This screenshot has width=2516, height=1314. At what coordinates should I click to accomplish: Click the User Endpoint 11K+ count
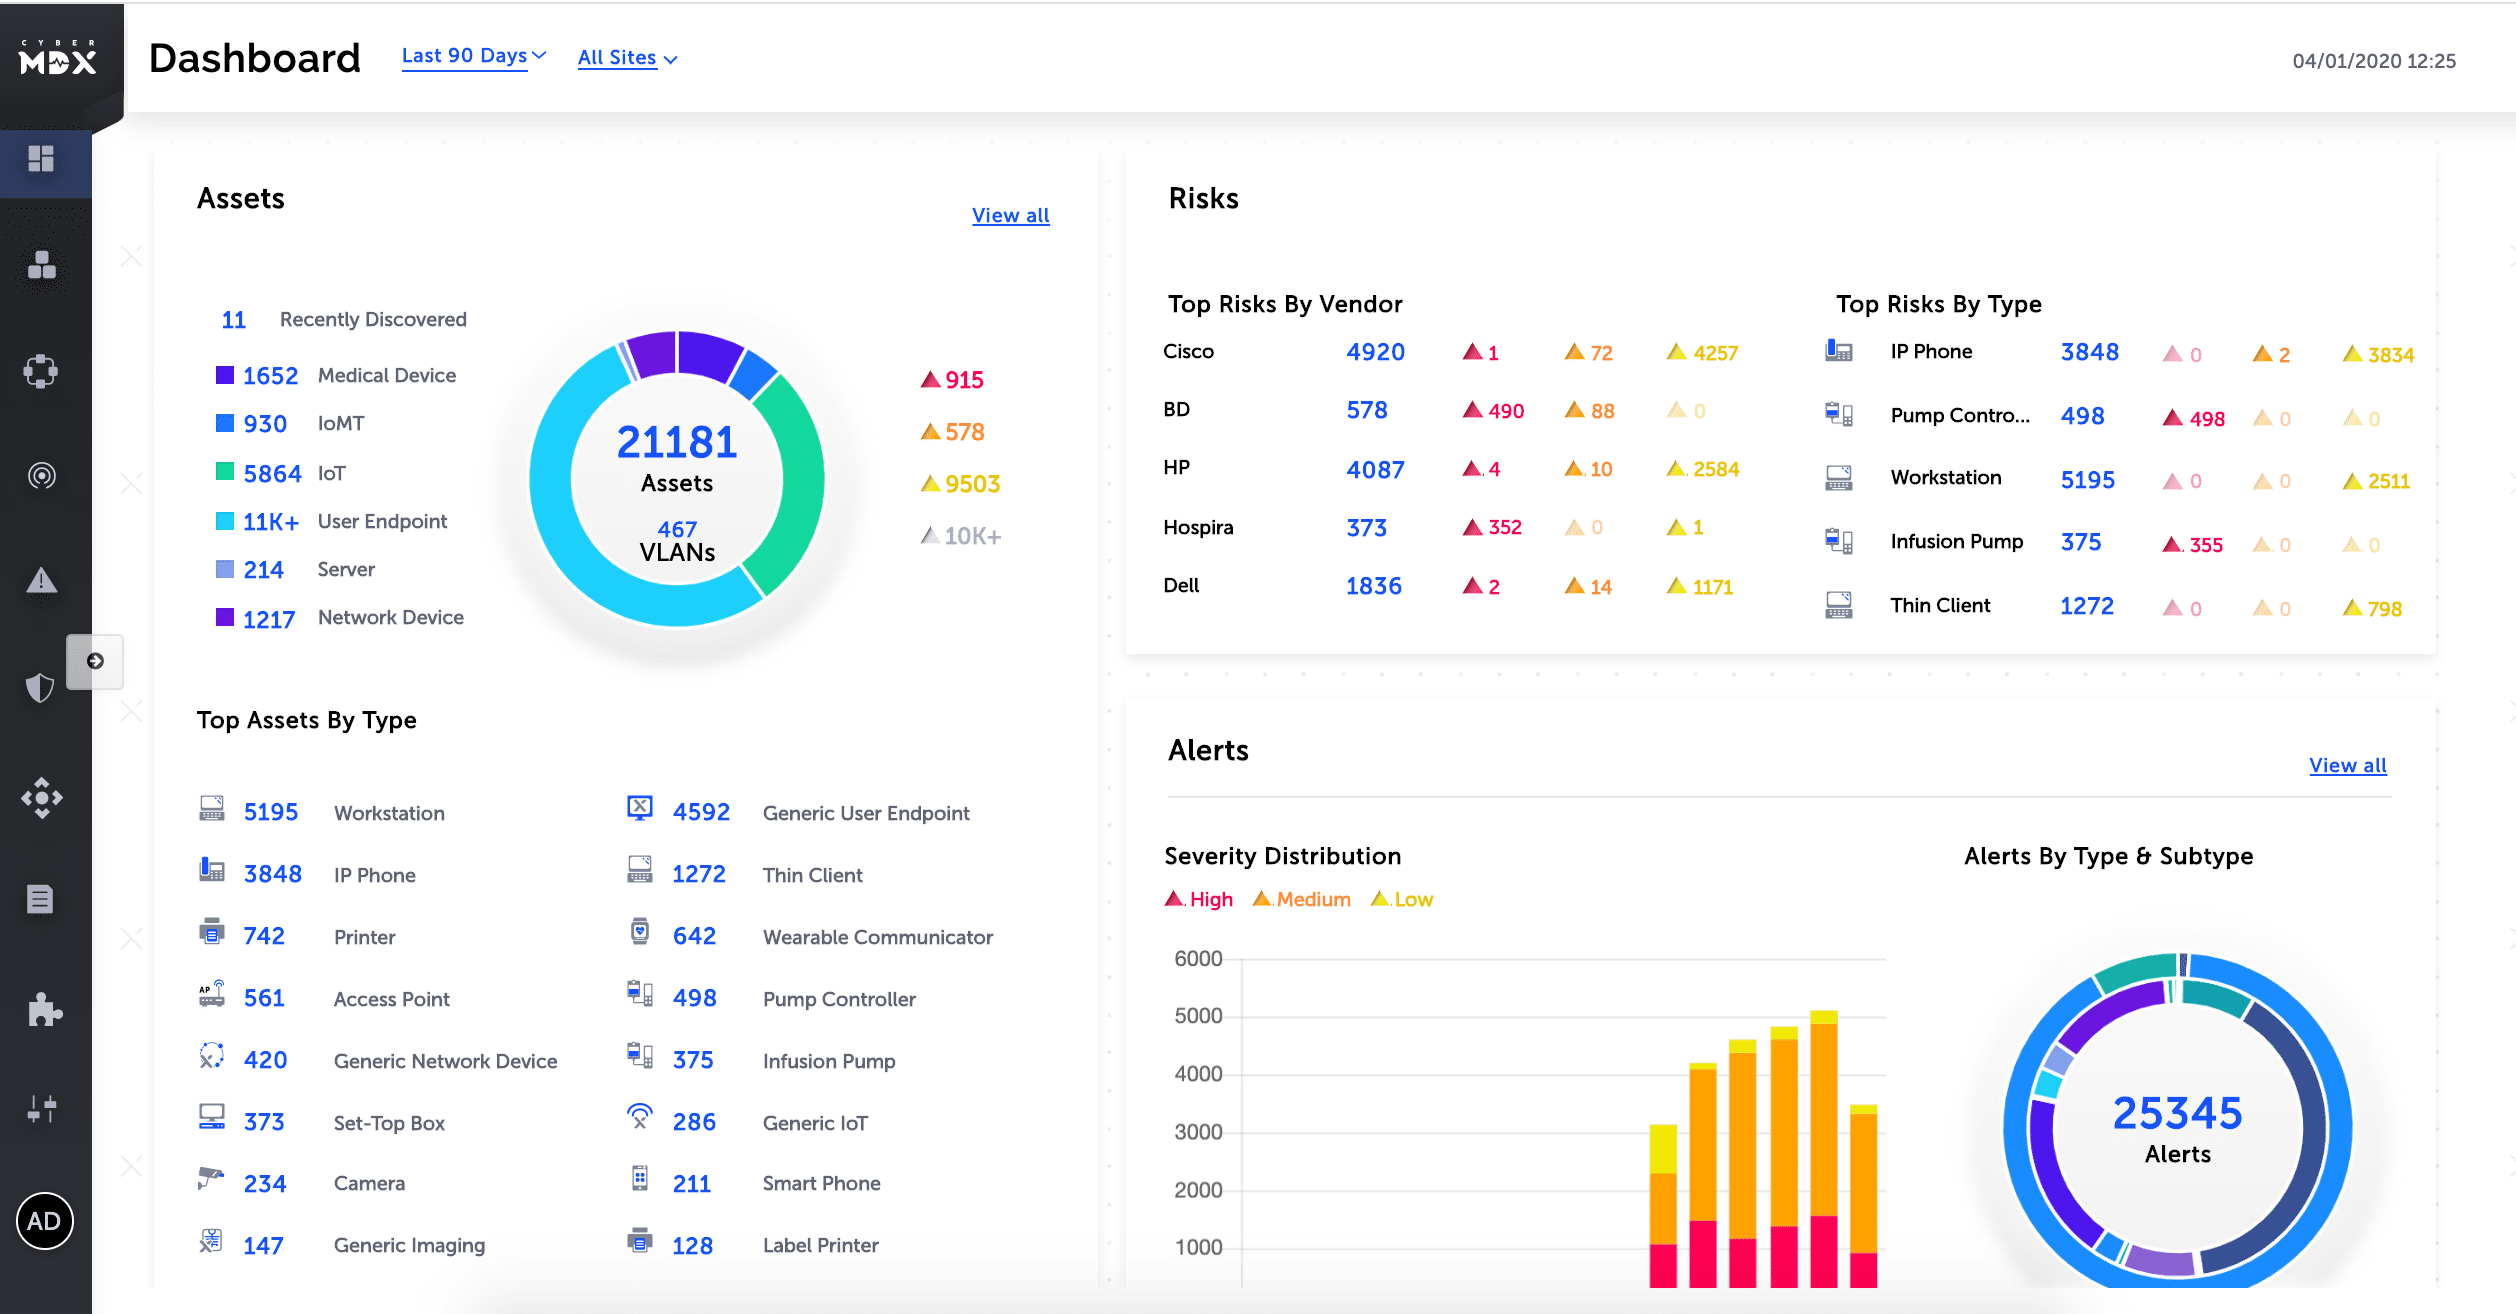pos(270,522)
